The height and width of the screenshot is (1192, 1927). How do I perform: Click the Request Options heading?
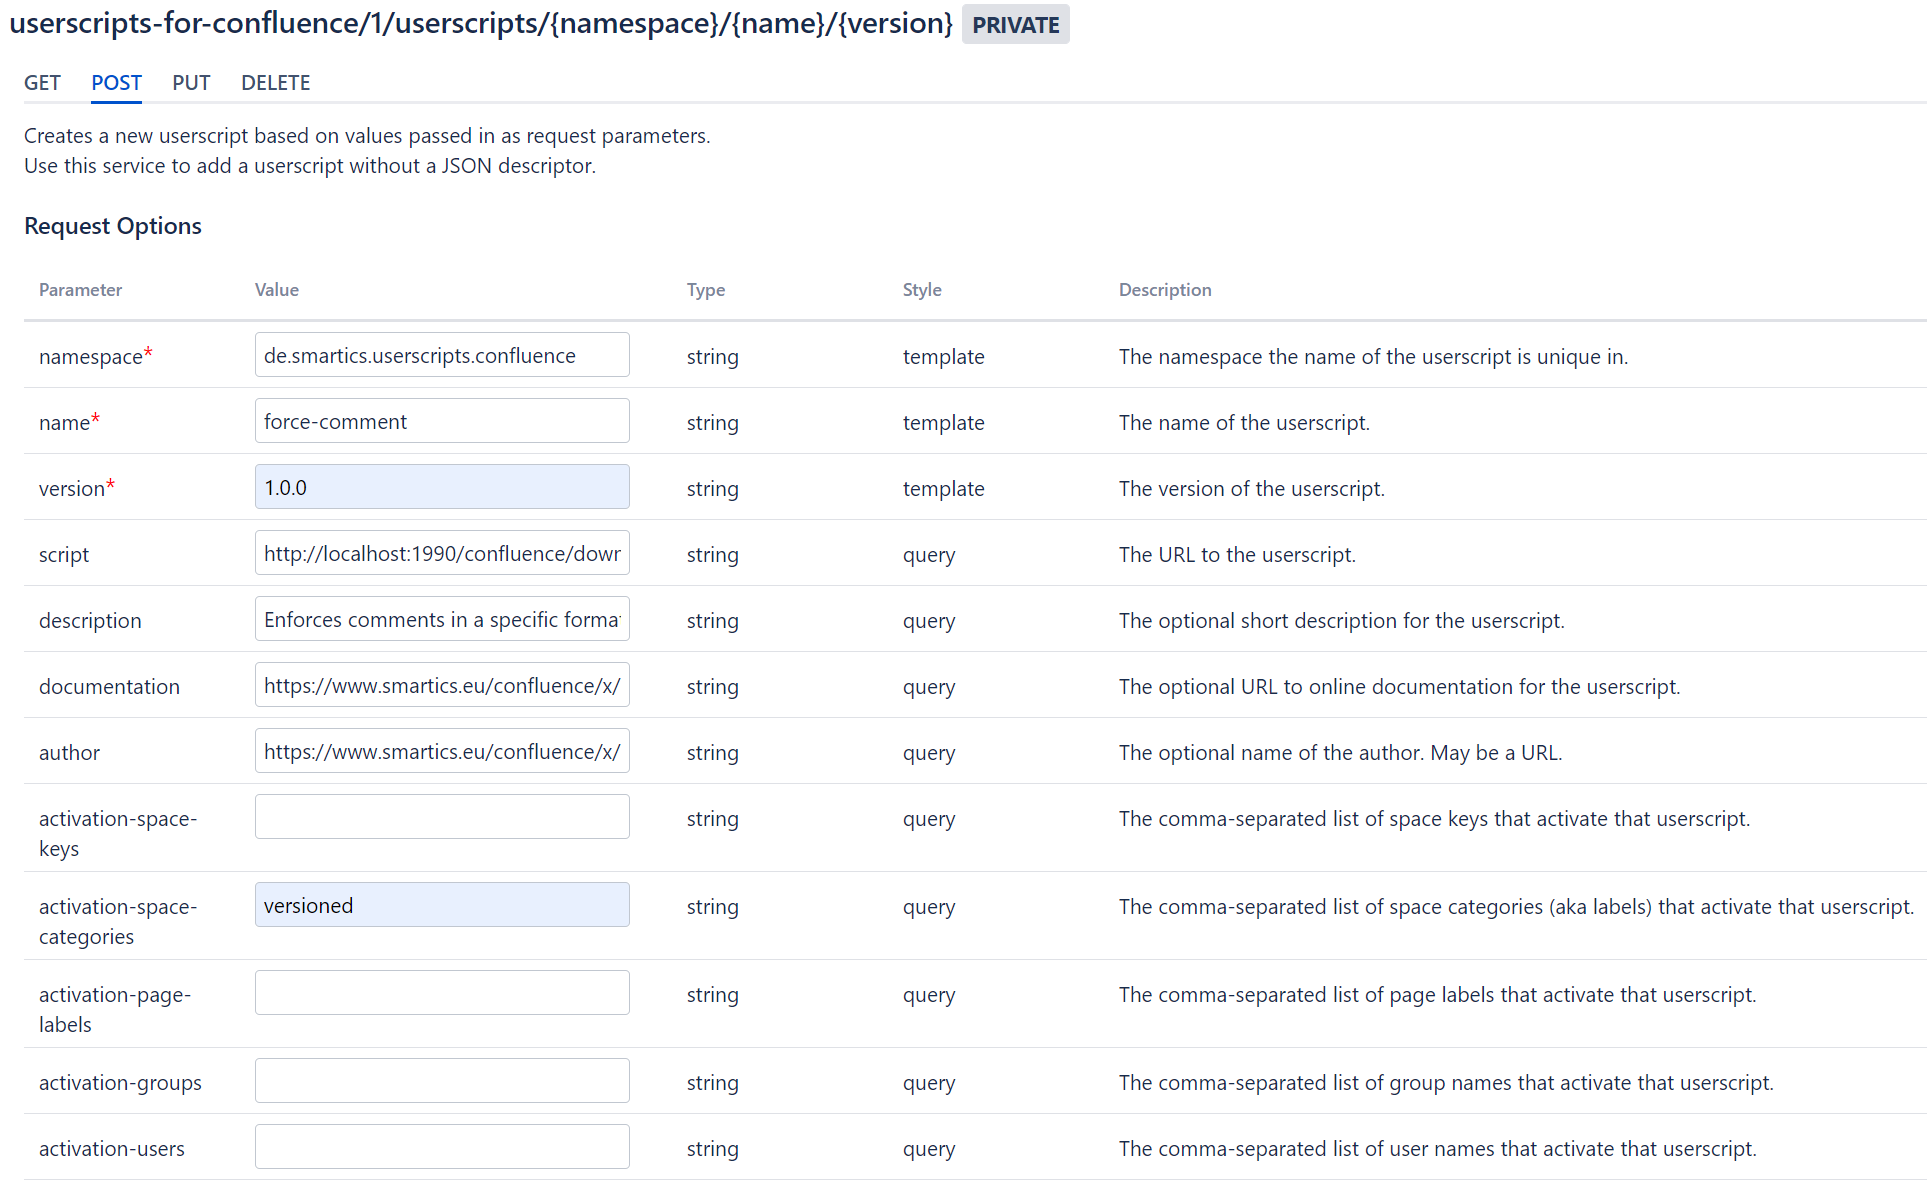(x=112, y=226)
